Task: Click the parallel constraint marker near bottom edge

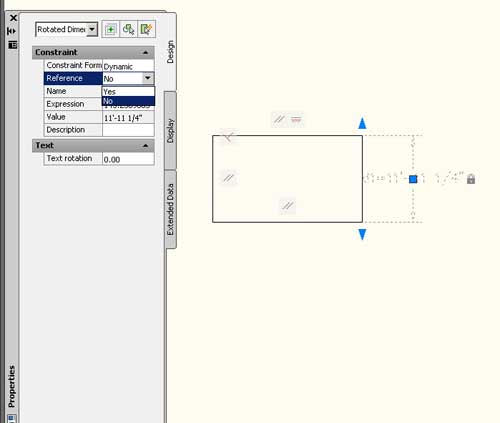Action: pyautogui.click(x=287, y=206)
